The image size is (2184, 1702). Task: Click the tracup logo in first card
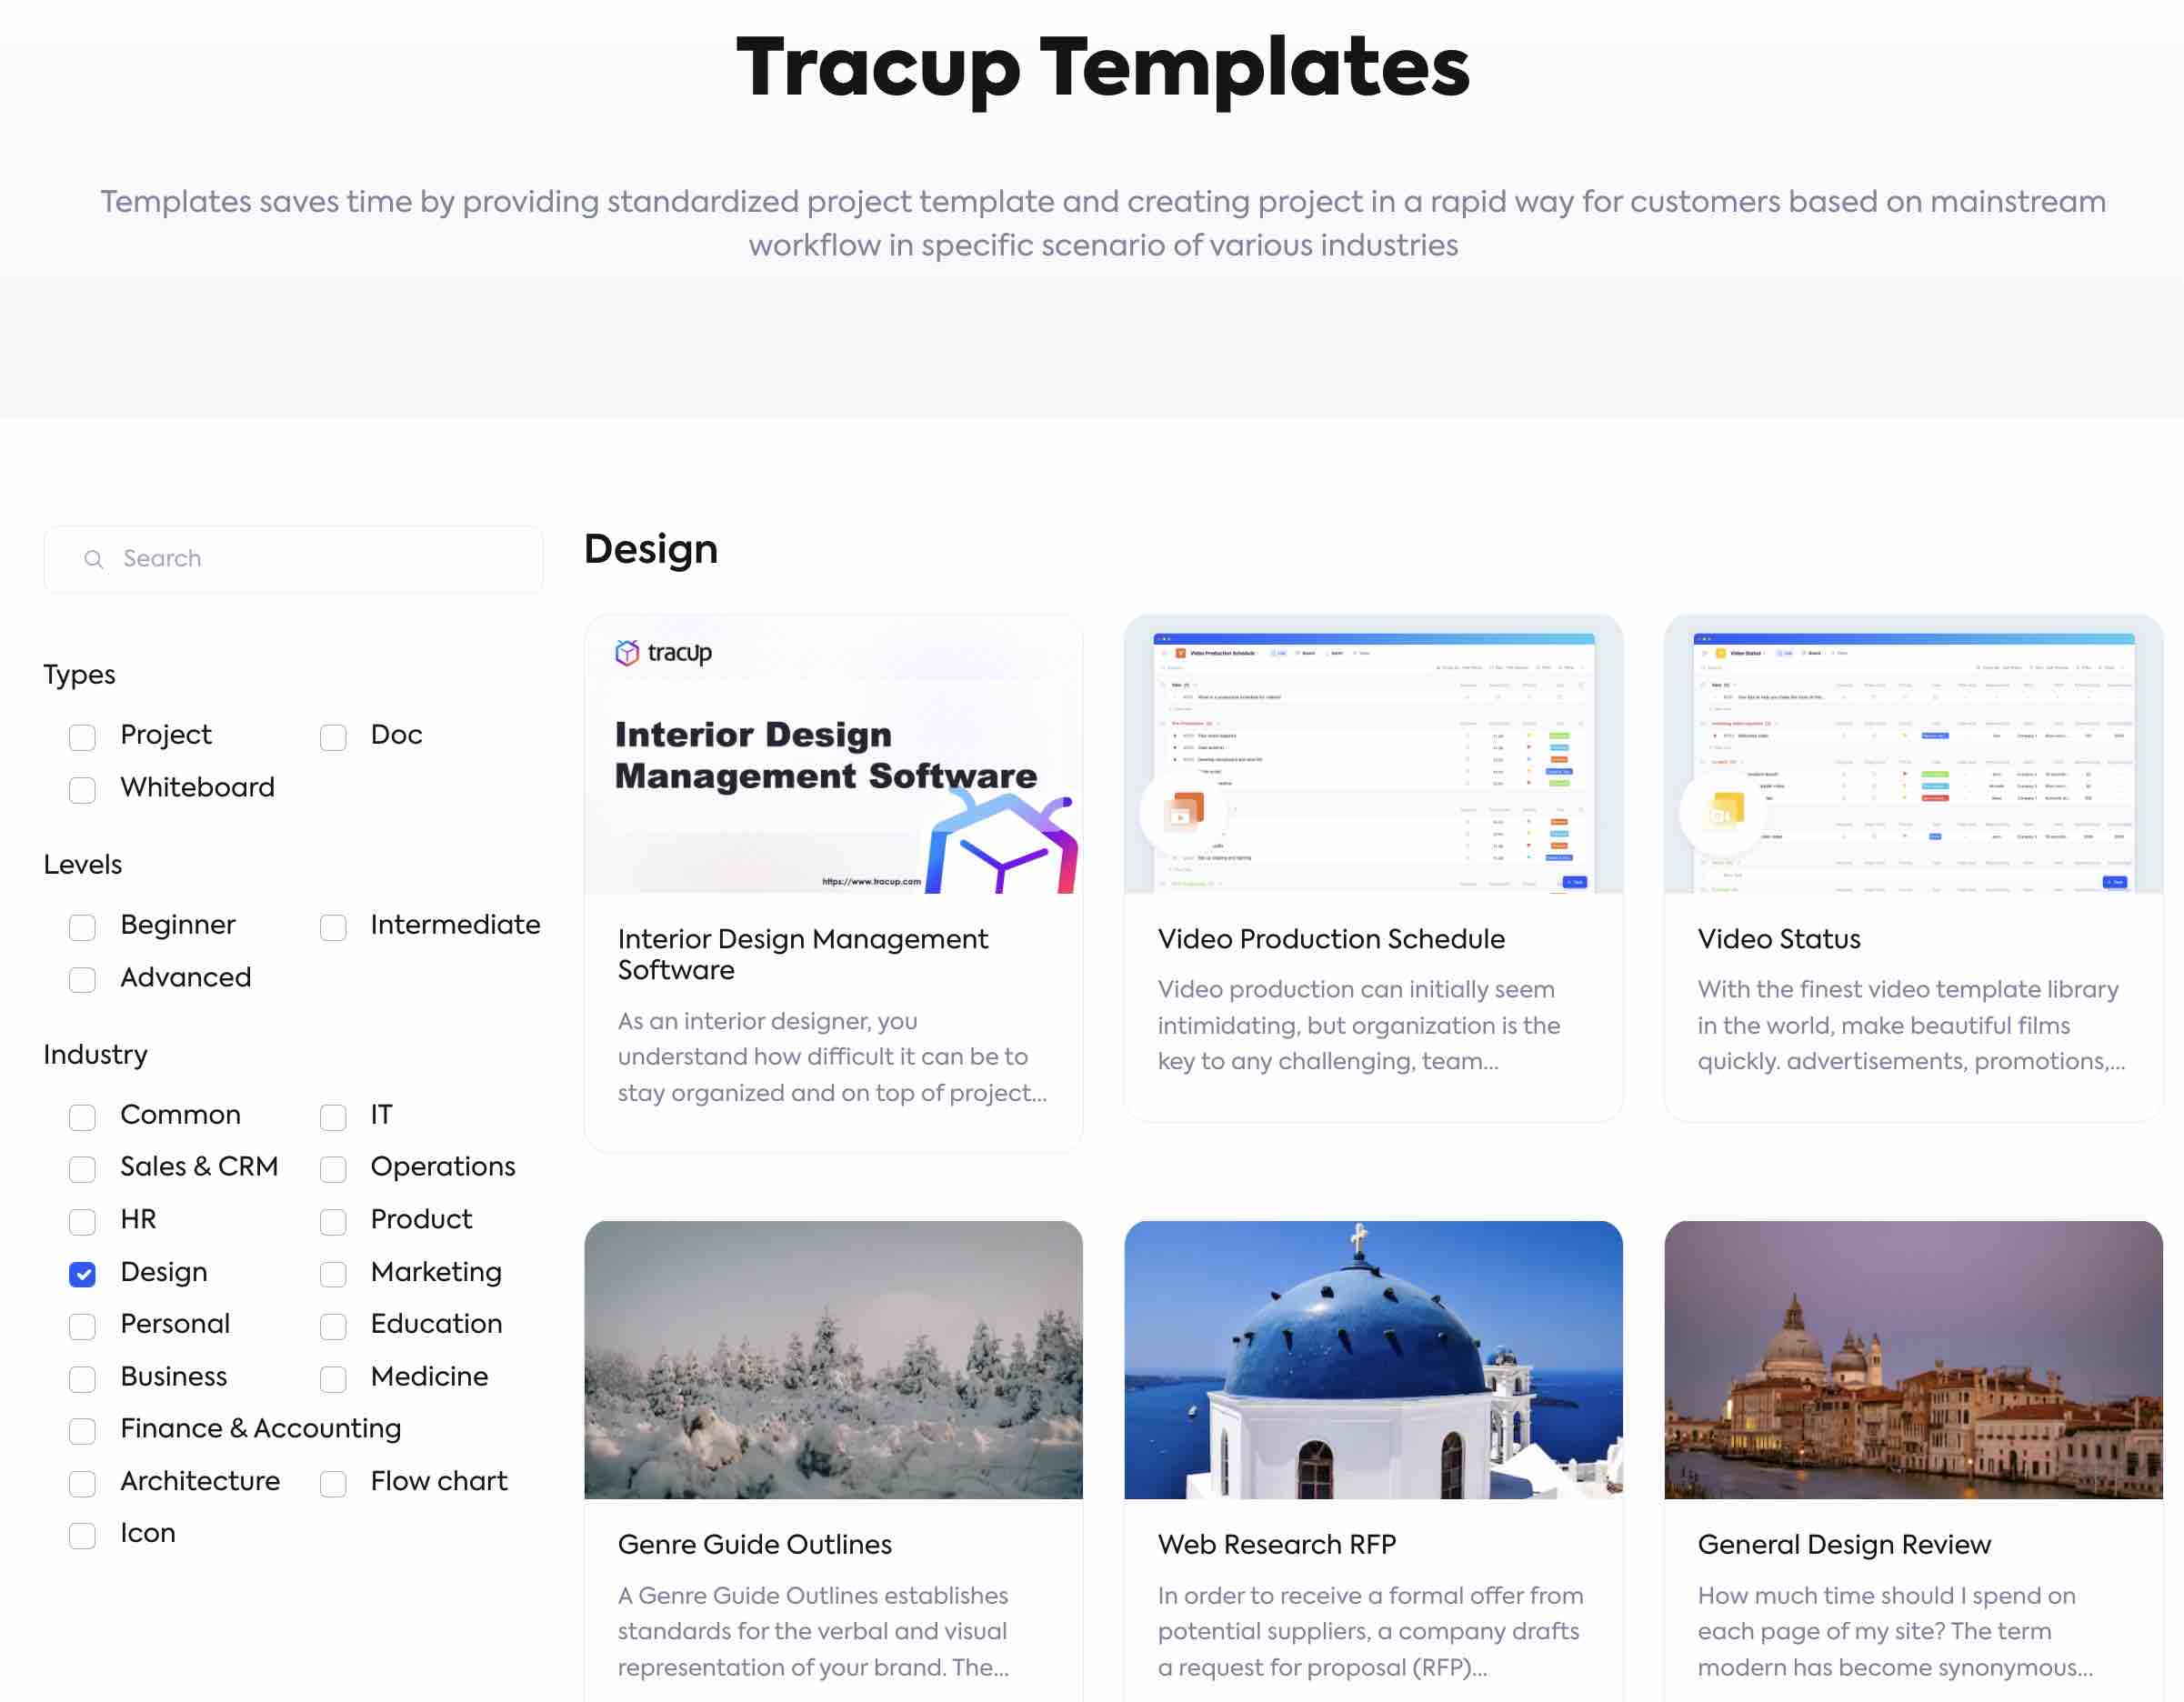[663, 653]
